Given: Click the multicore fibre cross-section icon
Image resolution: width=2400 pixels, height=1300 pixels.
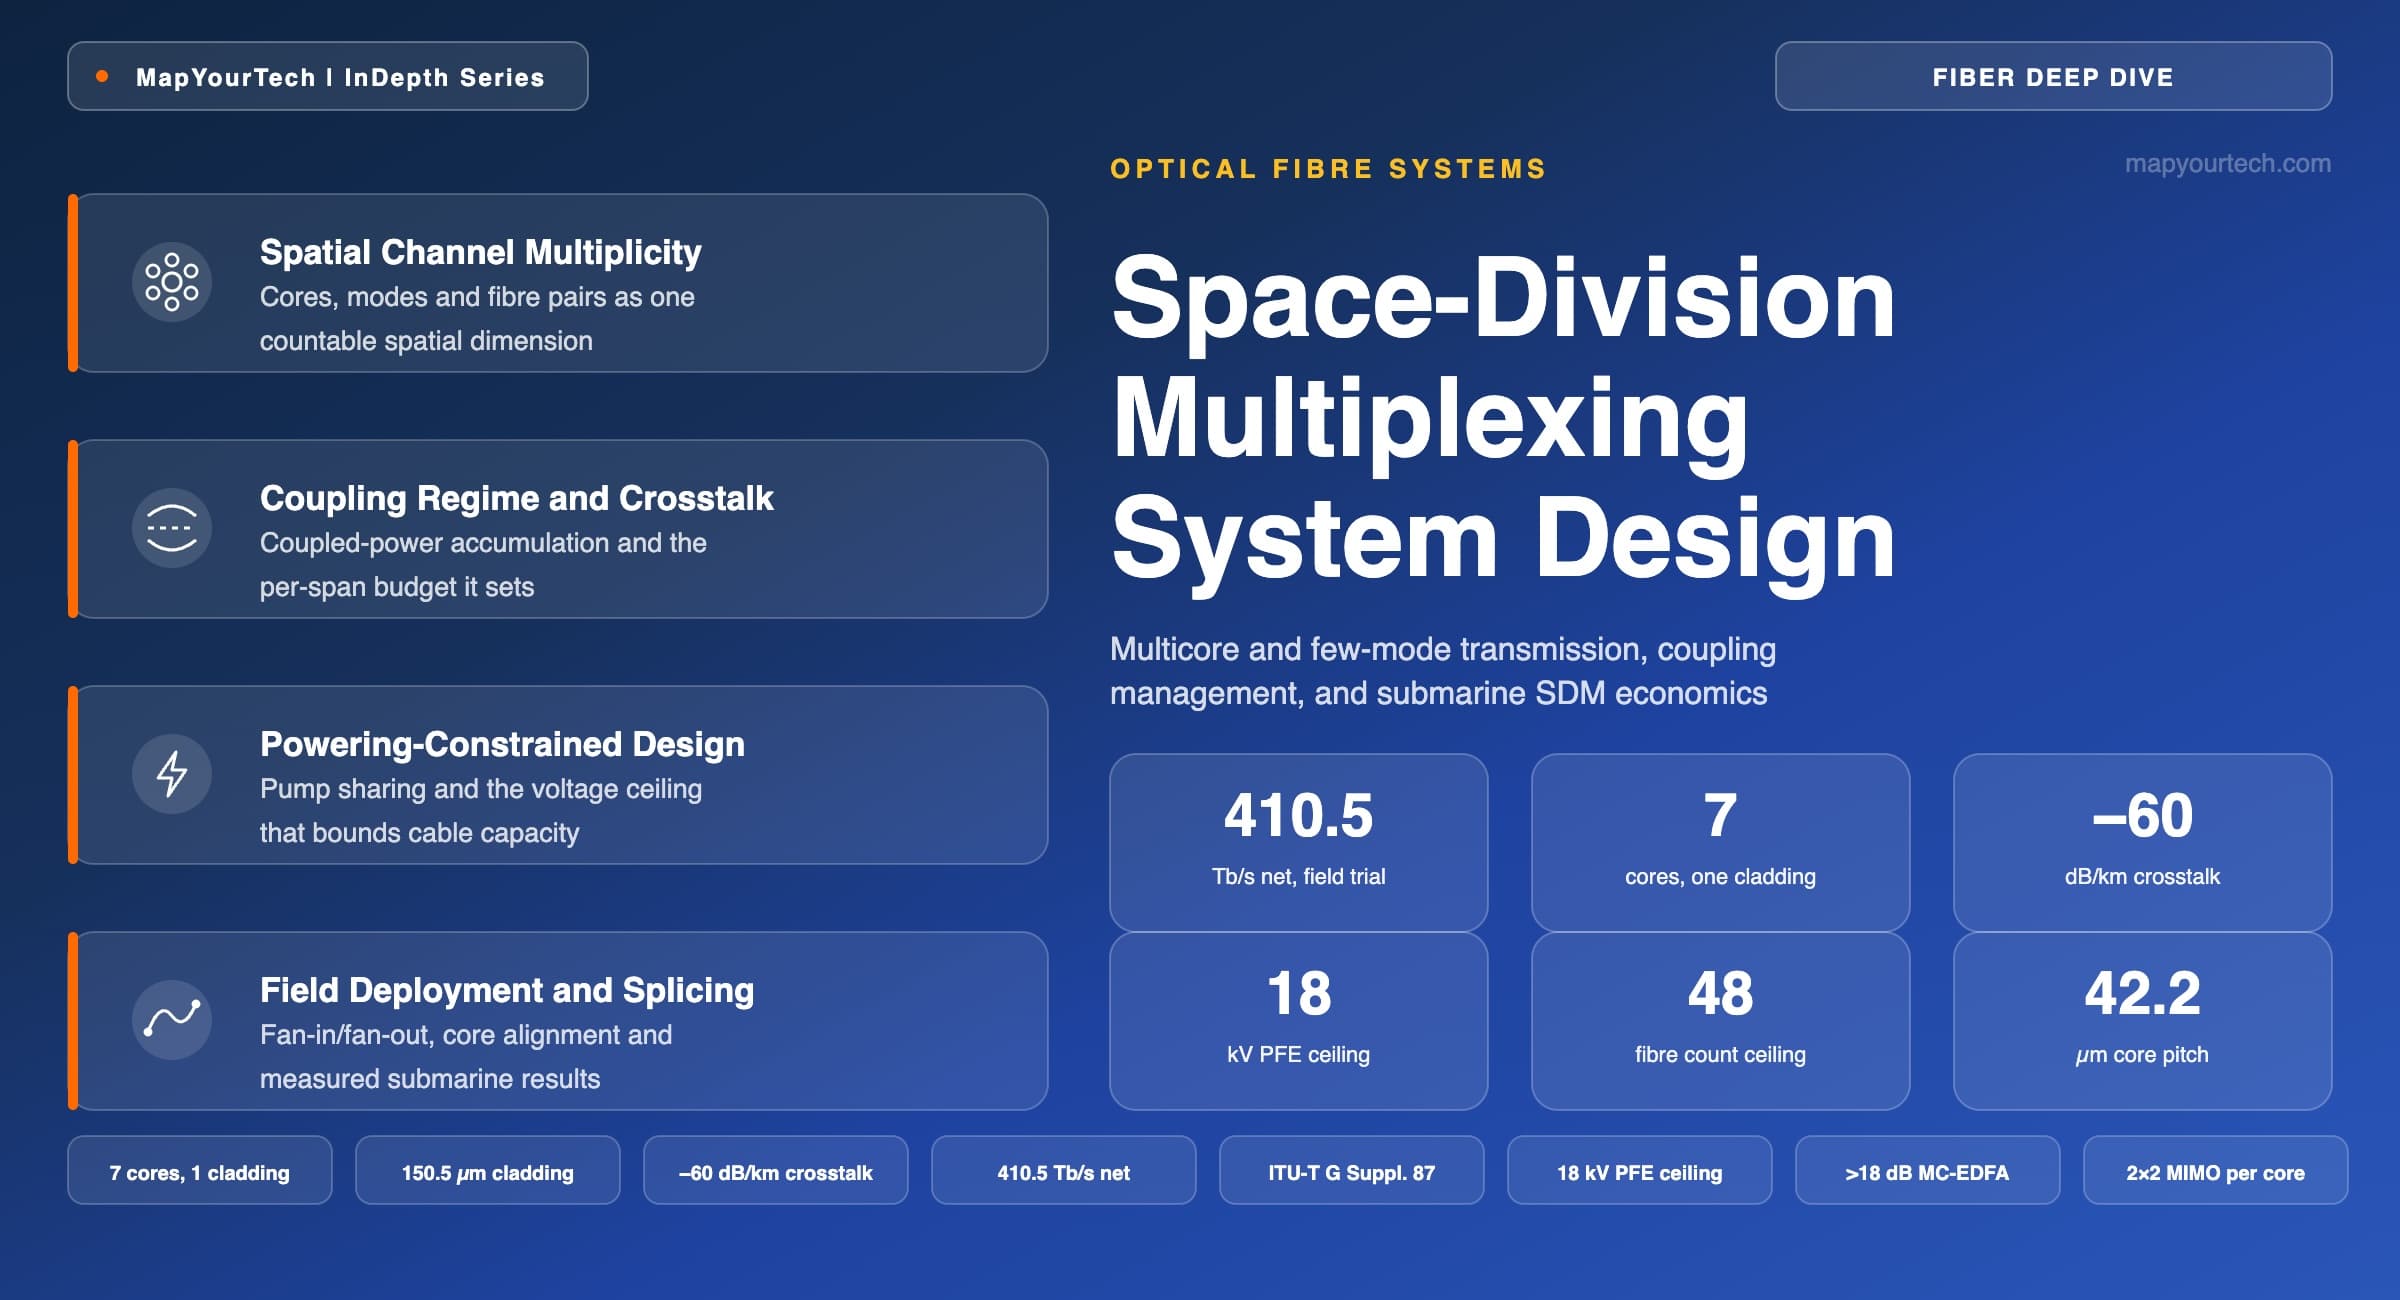Looking at the screenshot, I should [x=172, y=283].
